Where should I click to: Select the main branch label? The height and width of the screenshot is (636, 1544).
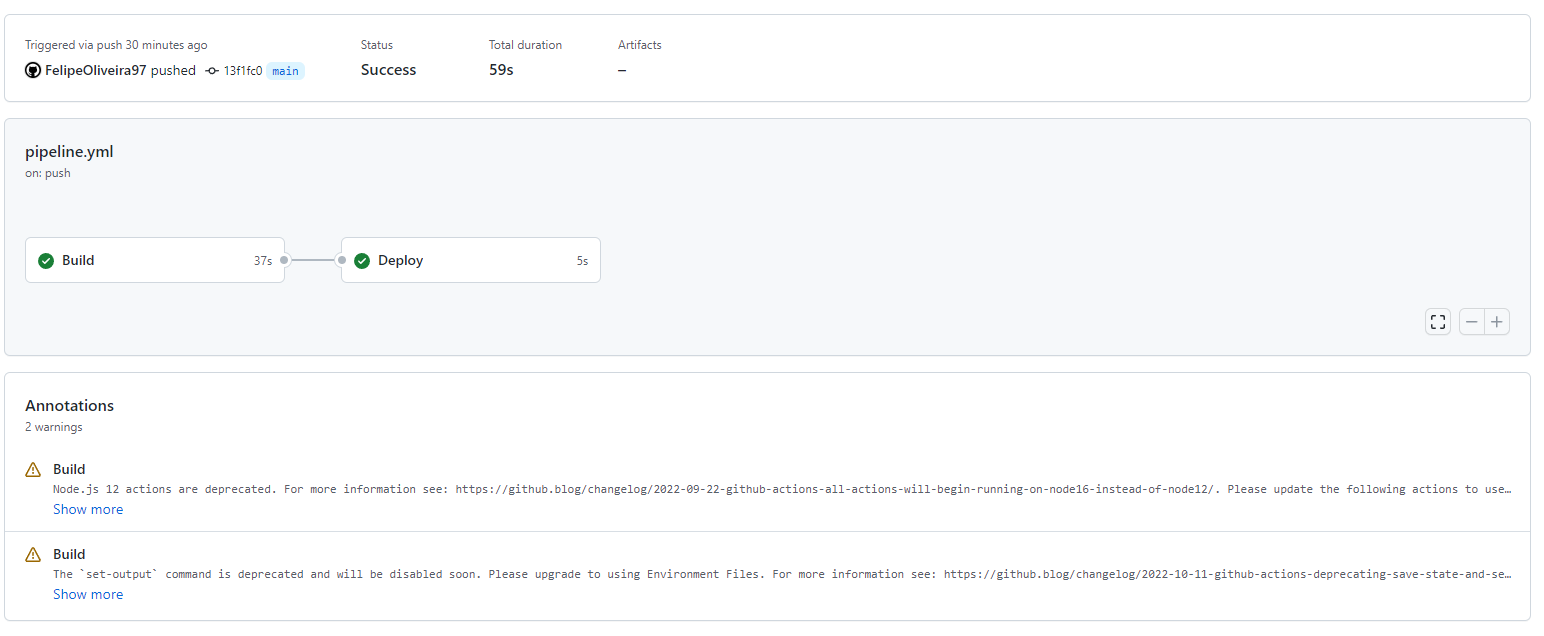[285, 70]
